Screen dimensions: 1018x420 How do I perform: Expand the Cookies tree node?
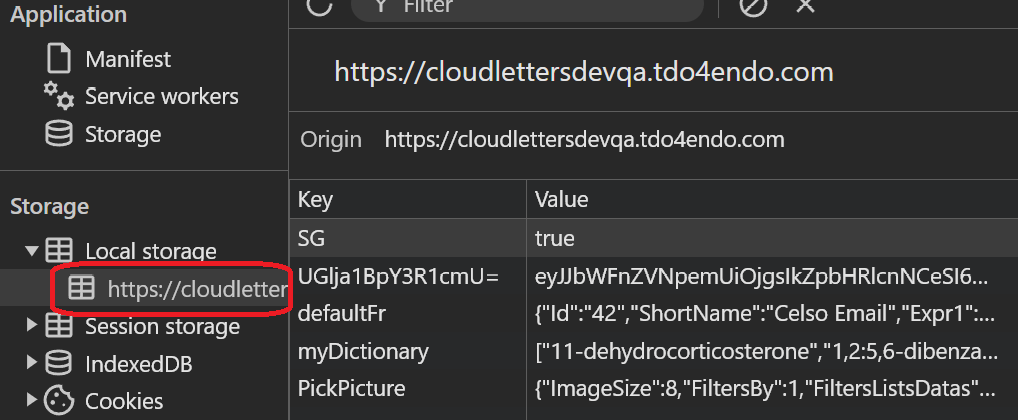pyautogui.click(x=32, y=401)
